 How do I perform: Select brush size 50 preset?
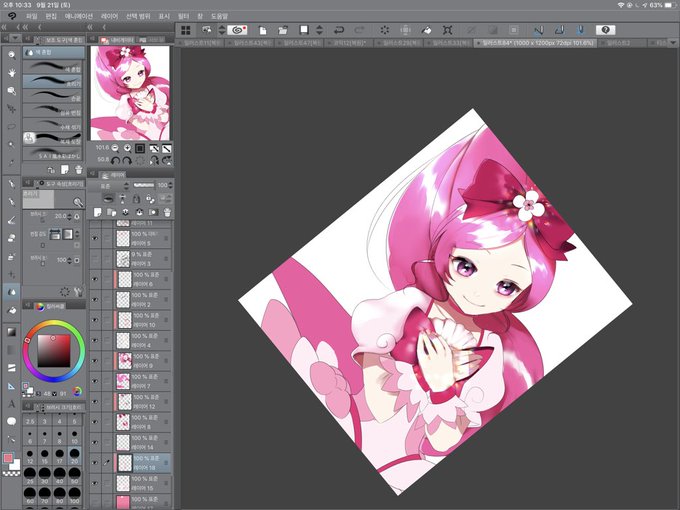pyautogui.click(x=75, y=474)
